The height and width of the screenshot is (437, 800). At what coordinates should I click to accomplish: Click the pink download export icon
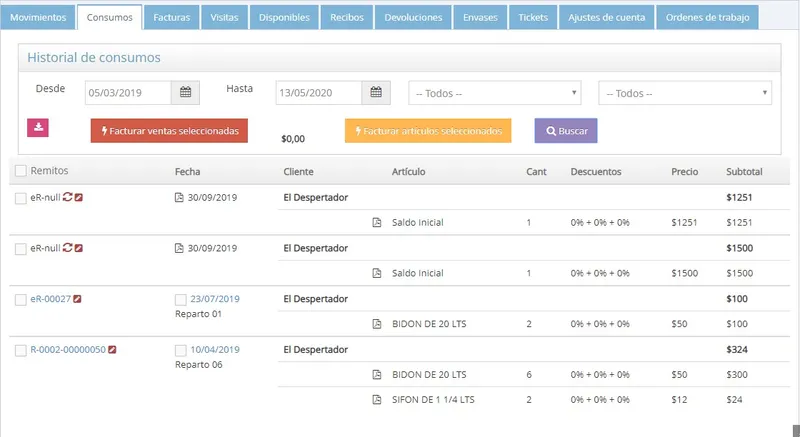38,127
